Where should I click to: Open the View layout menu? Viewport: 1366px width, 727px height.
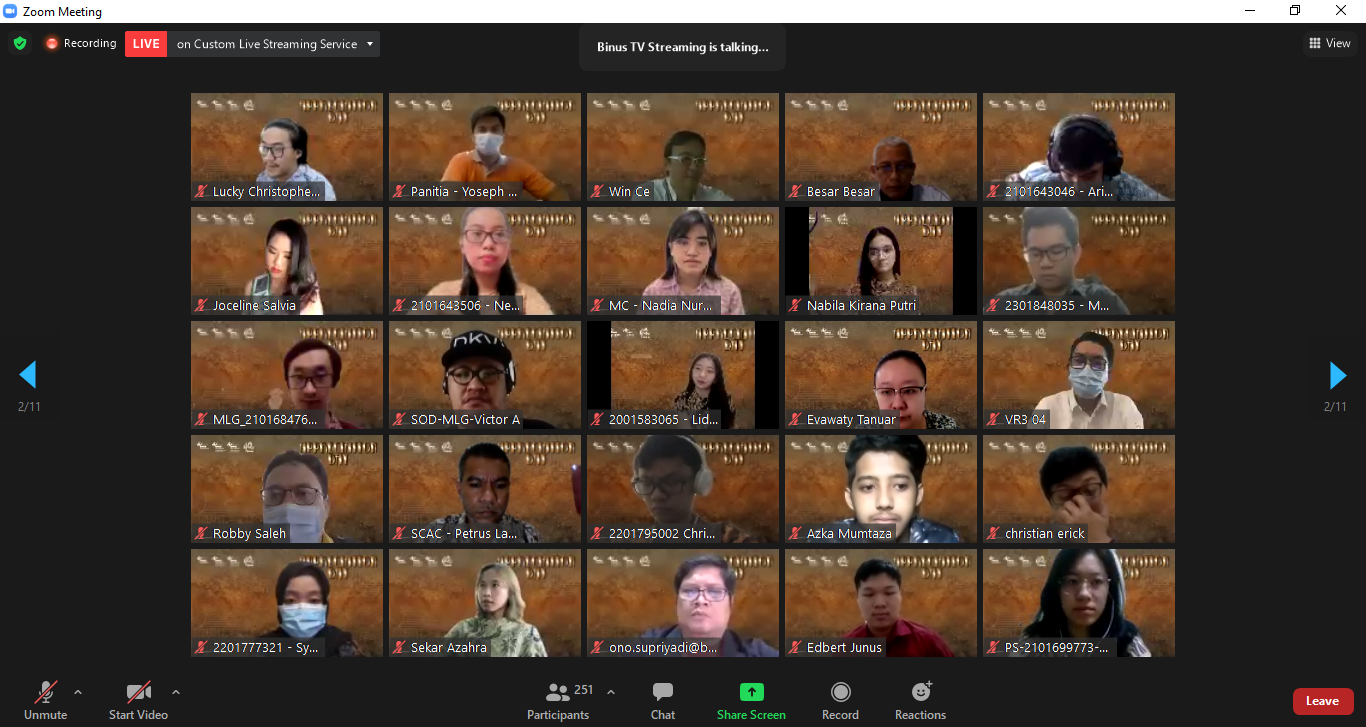click(x=1330, y=43)
